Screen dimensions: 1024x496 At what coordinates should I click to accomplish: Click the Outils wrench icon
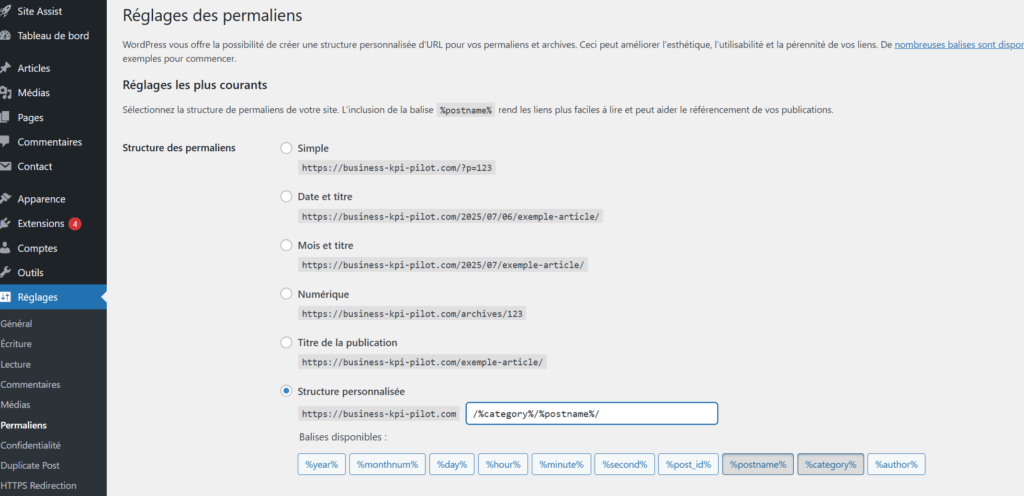[x=5, y=273]
